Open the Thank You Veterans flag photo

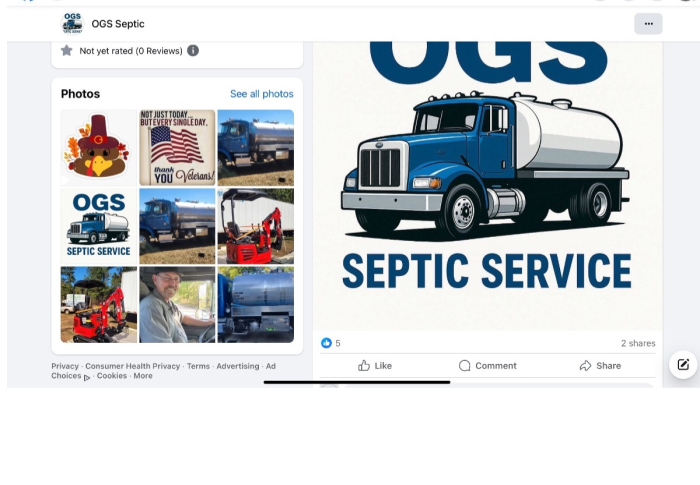click(177, 147)
